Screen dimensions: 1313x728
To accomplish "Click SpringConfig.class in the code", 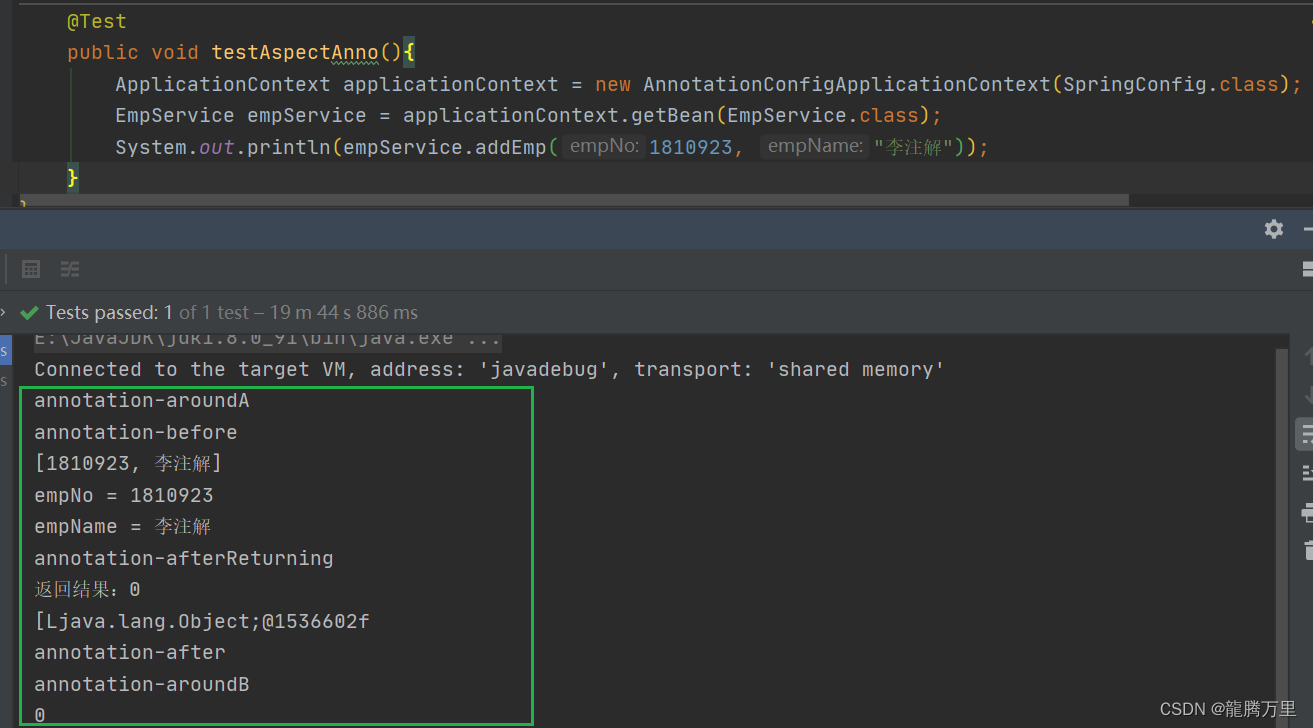I will [1171, 84].
